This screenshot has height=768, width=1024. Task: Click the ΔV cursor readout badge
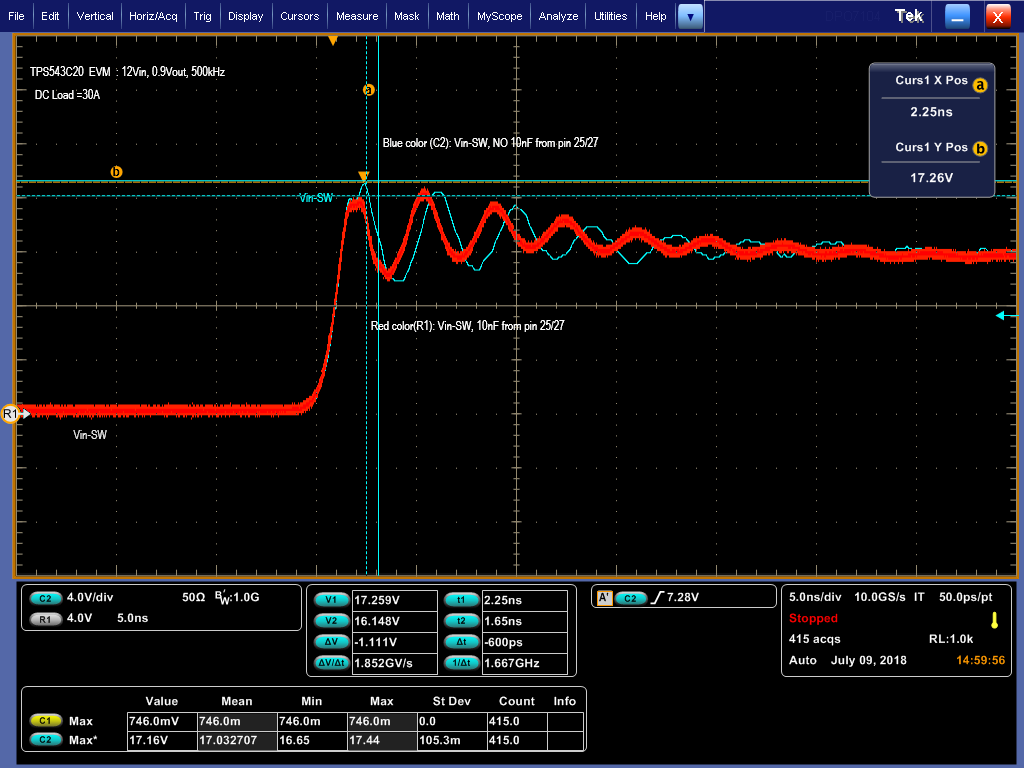331,642
